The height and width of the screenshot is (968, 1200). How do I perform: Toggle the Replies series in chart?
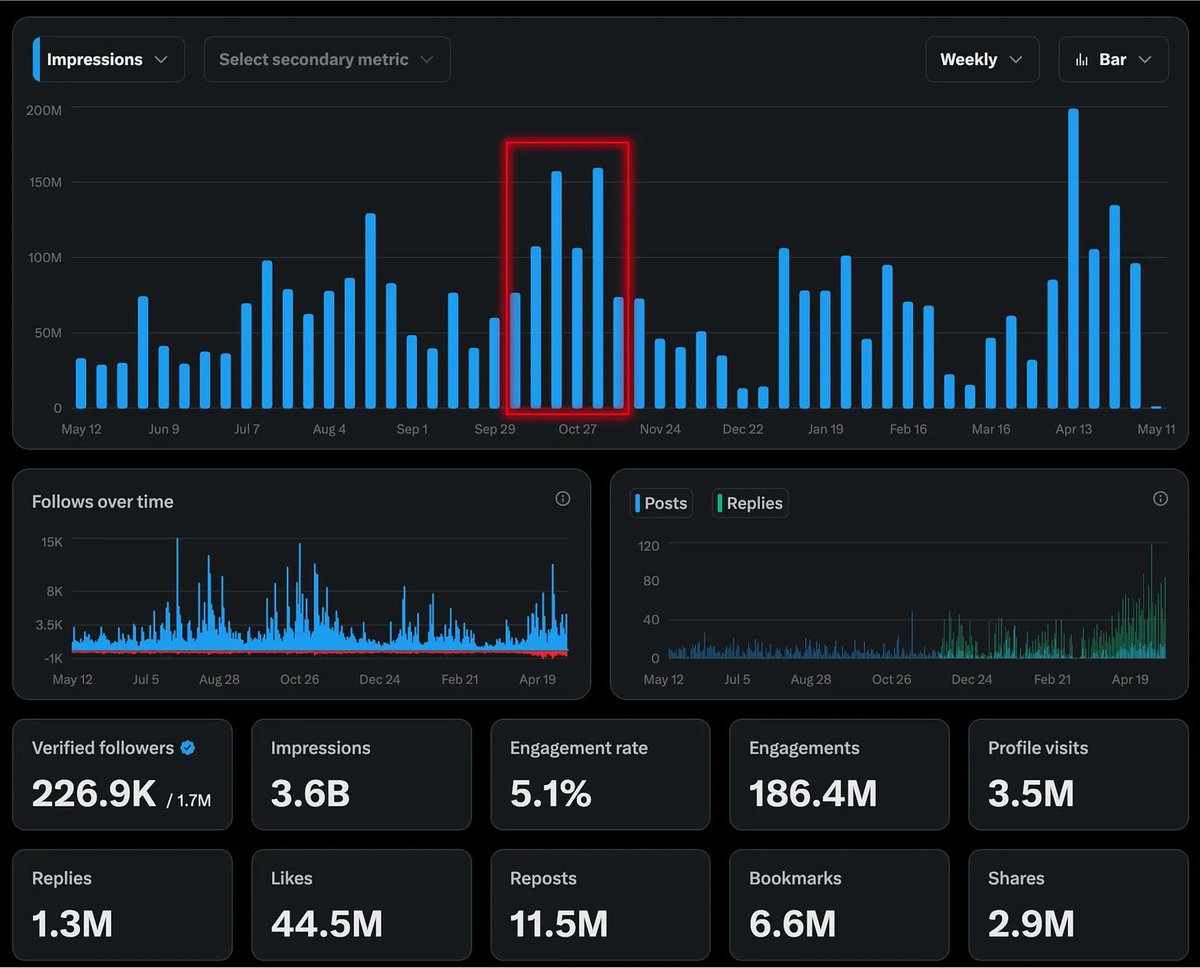[750, 503]
